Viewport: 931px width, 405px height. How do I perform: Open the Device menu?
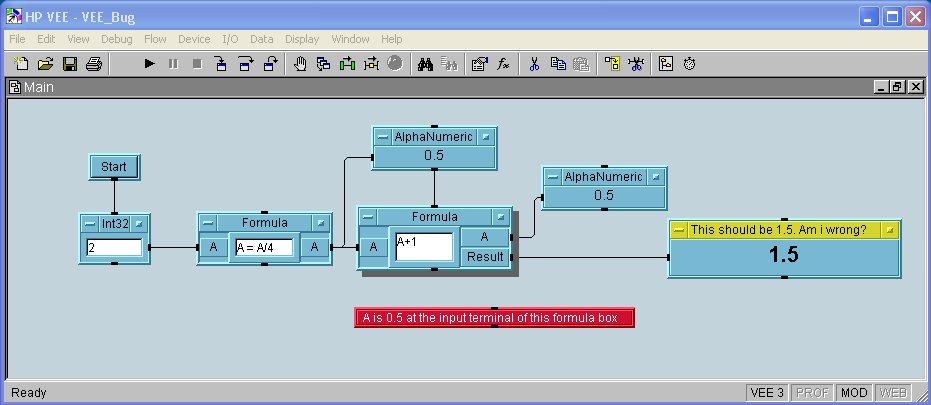pyautogui.click(x=194, y=39)
